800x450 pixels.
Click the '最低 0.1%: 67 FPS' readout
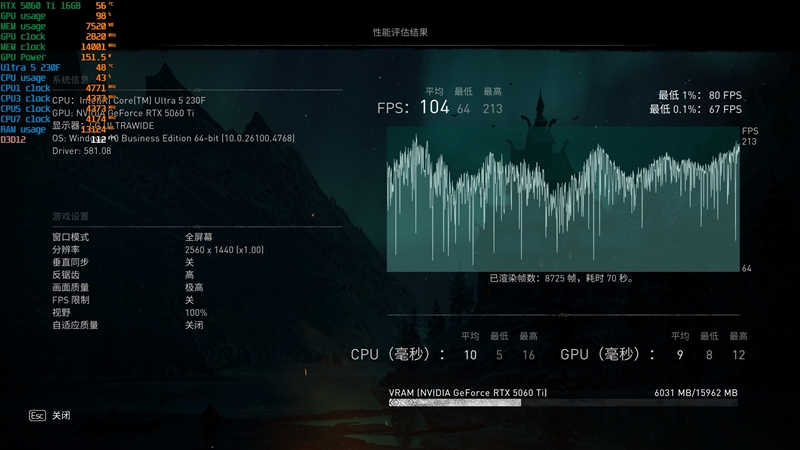tap(695, 109)
